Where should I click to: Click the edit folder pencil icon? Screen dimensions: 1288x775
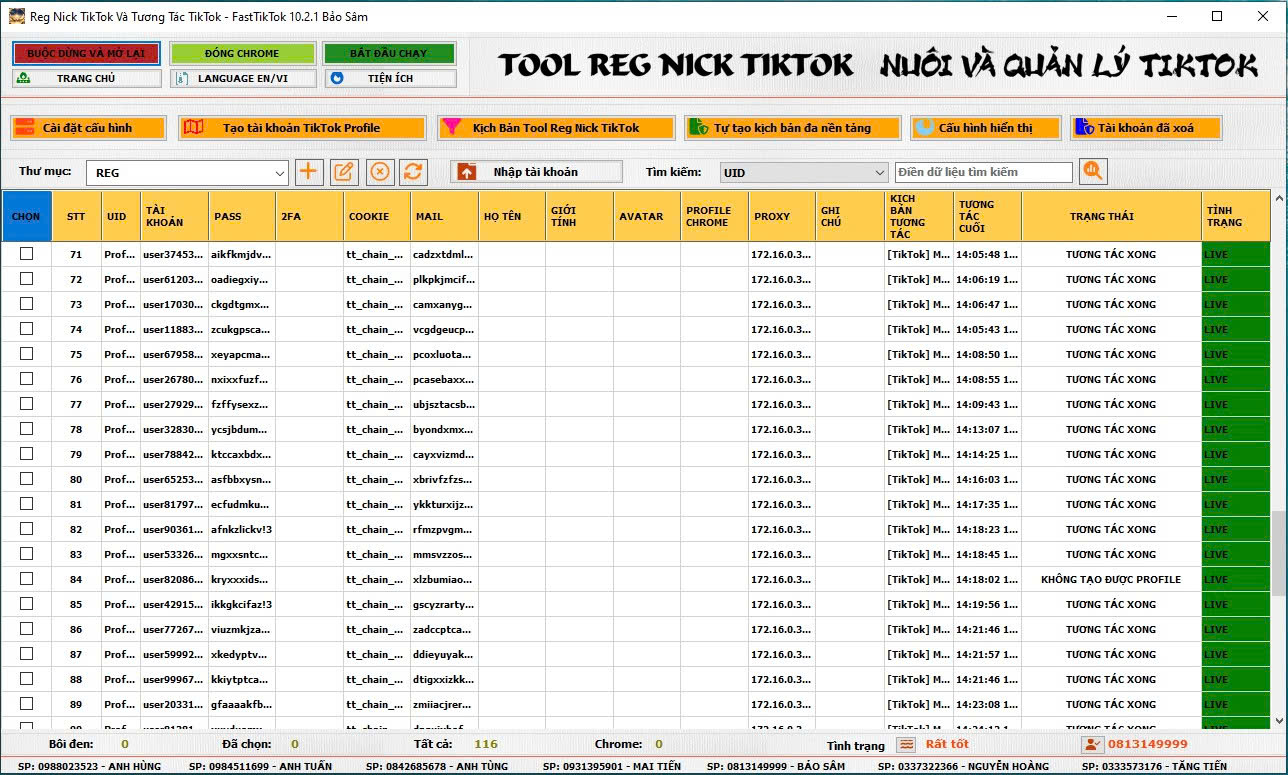coord(343,171)
